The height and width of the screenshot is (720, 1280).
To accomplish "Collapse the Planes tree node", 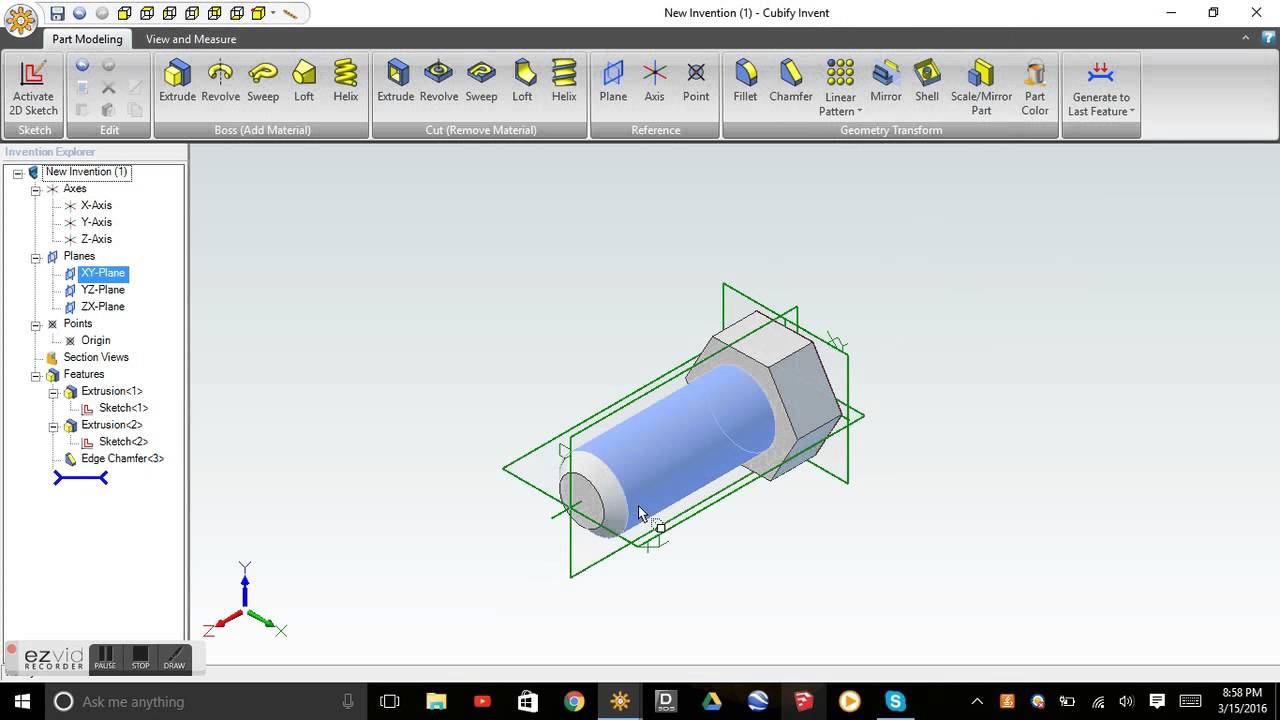I will 35,257.
